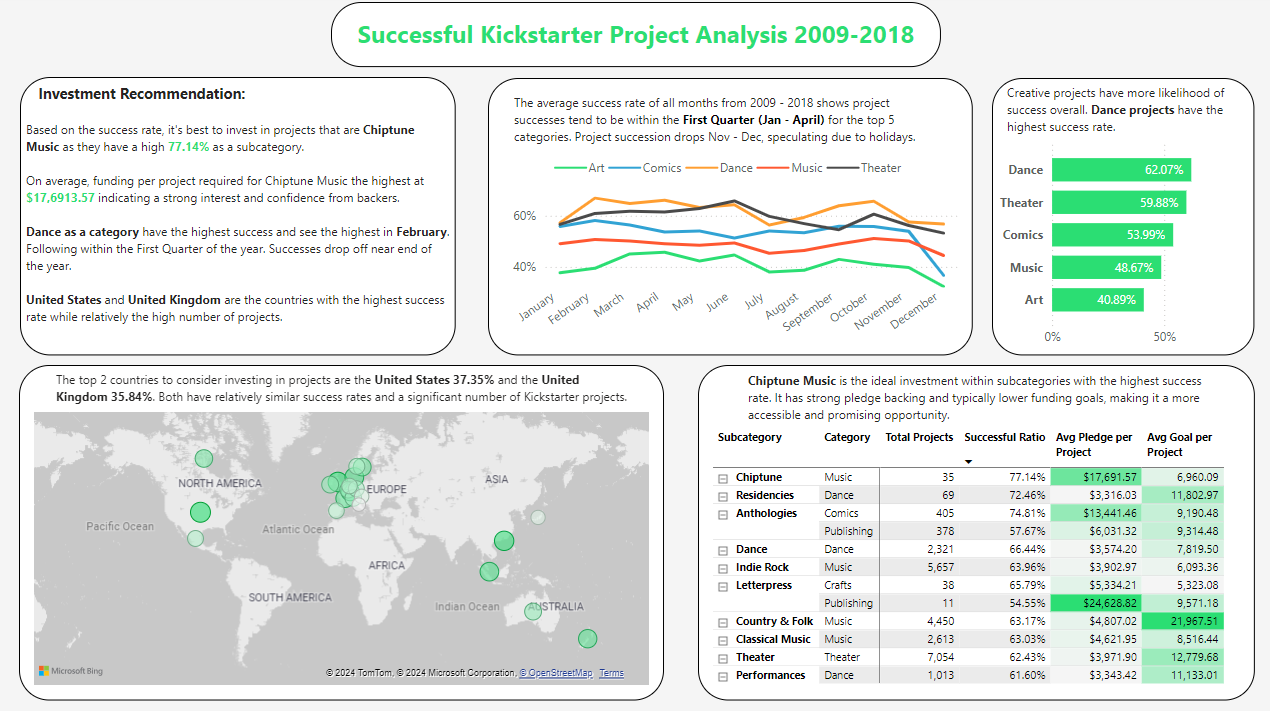Sort by Avg Goal per Project header
This screenshot has width=1270, height=711.
[1180, 444]
